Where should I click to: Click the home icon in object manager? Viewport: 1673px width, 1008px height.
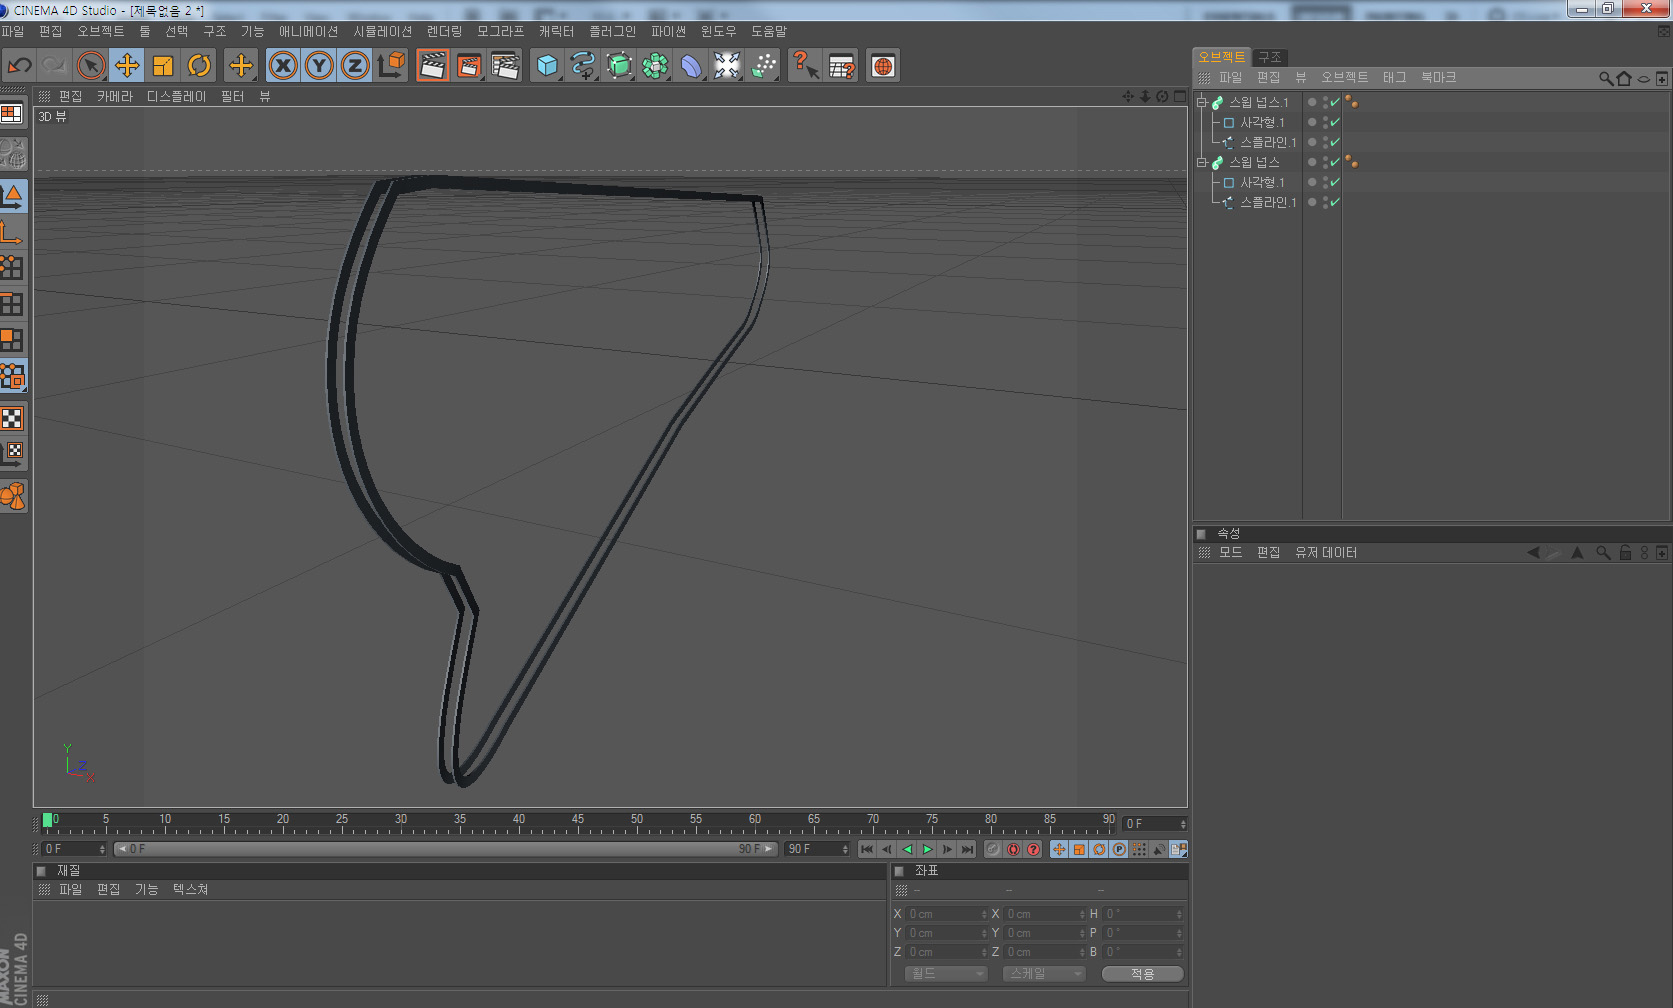pos(1624,78)
